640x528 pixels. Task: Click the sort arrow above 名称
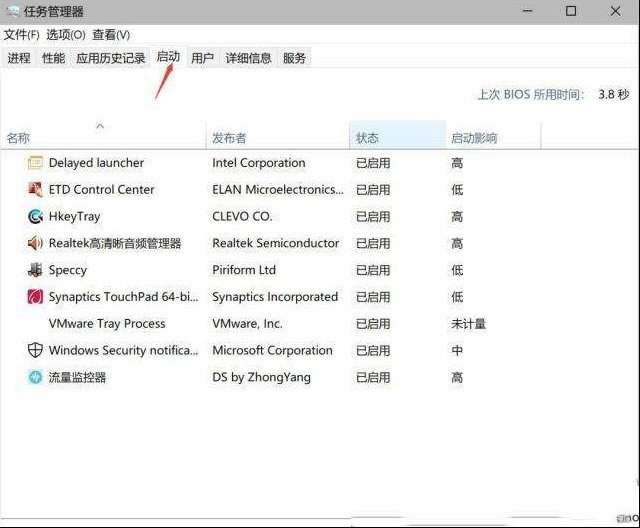coord(100,126)
